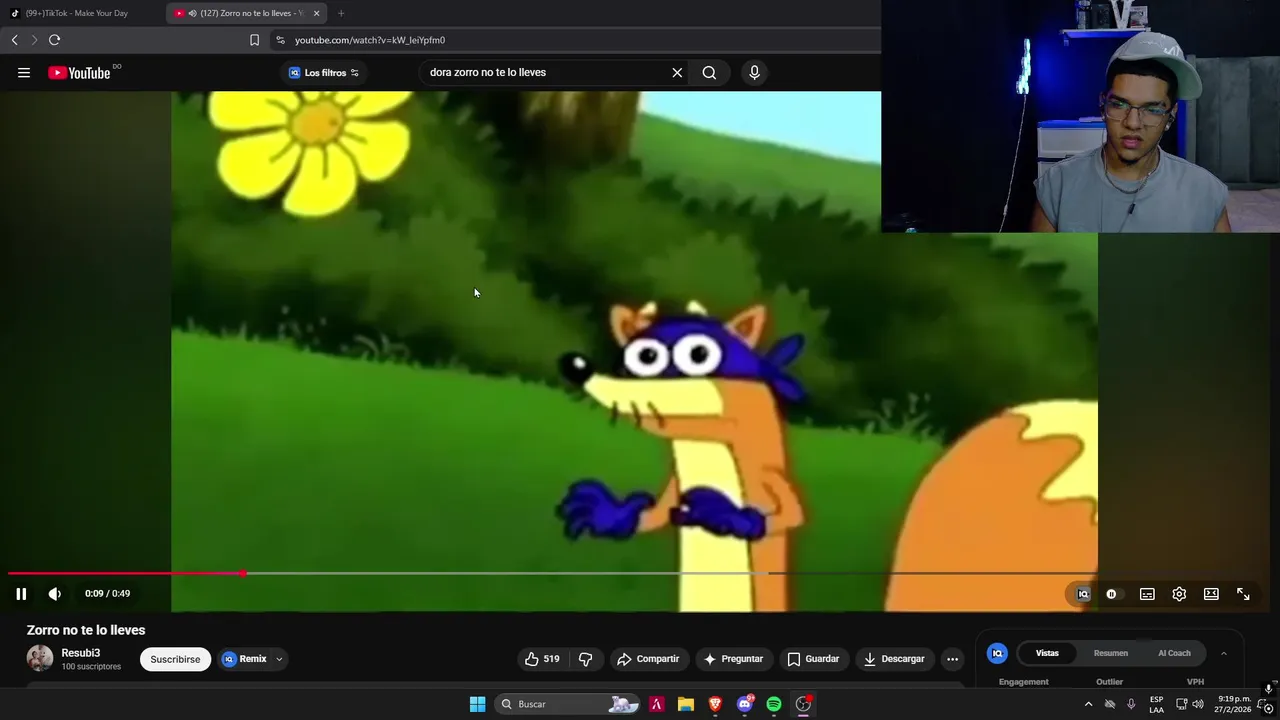Image resolution: width=1280 pixels, height=720 pixels.
Task: Go to the YouTube home logo
Action: click(x=79, y=72)
